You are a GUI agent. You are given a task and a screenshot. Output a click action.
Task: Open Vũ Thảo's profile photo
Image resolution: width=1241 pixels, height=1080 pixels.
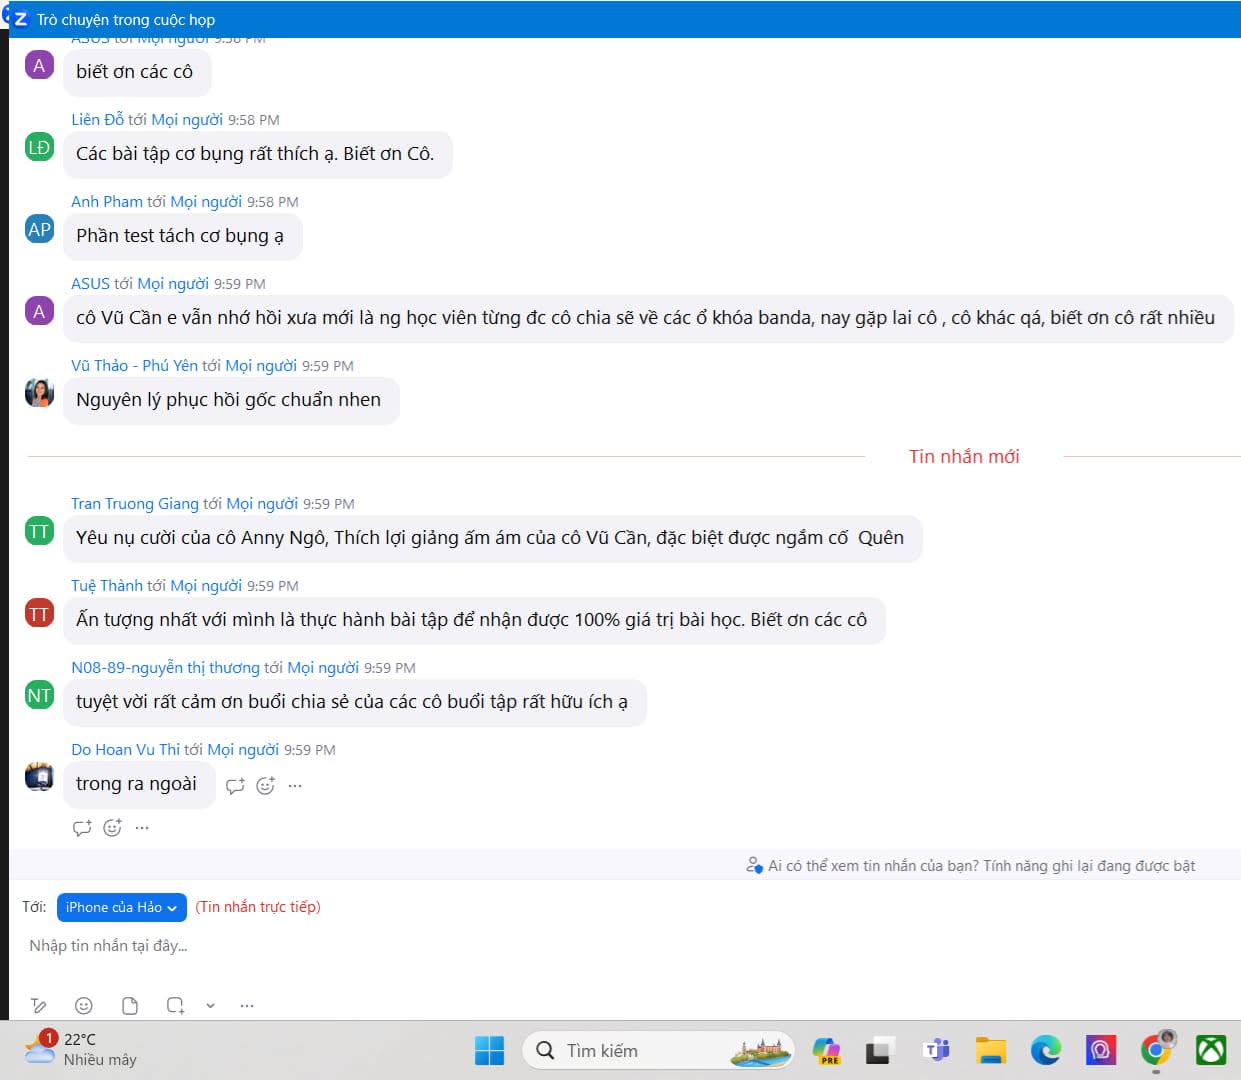pos(39,393)
